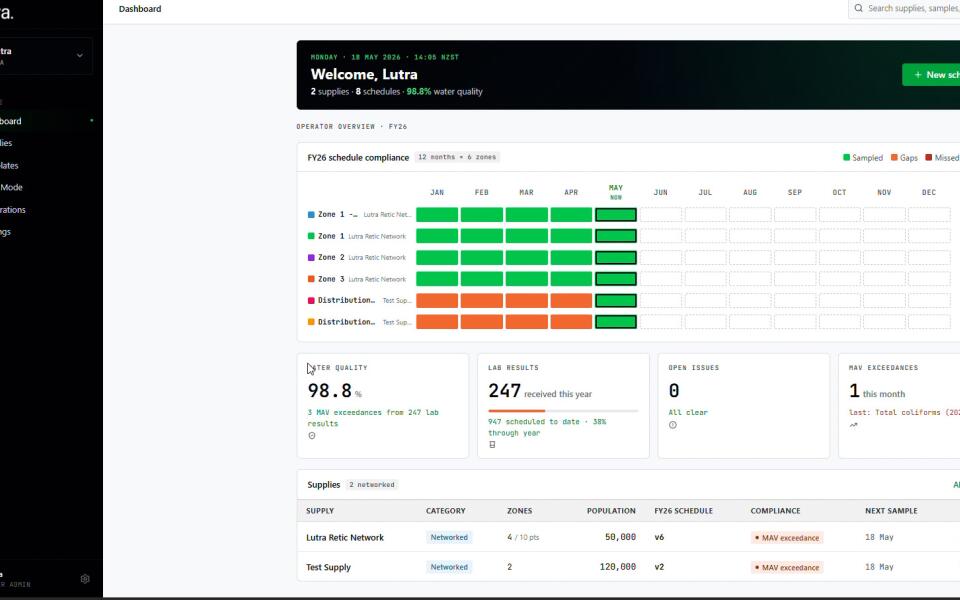Click Zone 3 row's April cell
960x600 pixels.
(x=571, y=279)
